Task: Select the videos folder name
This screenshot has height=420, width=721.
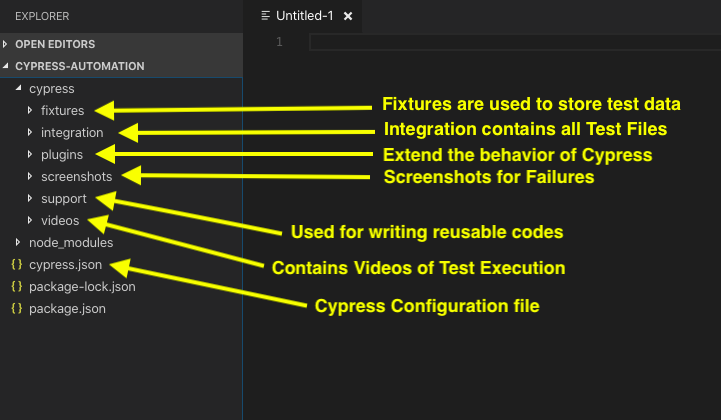Action: 60,221
